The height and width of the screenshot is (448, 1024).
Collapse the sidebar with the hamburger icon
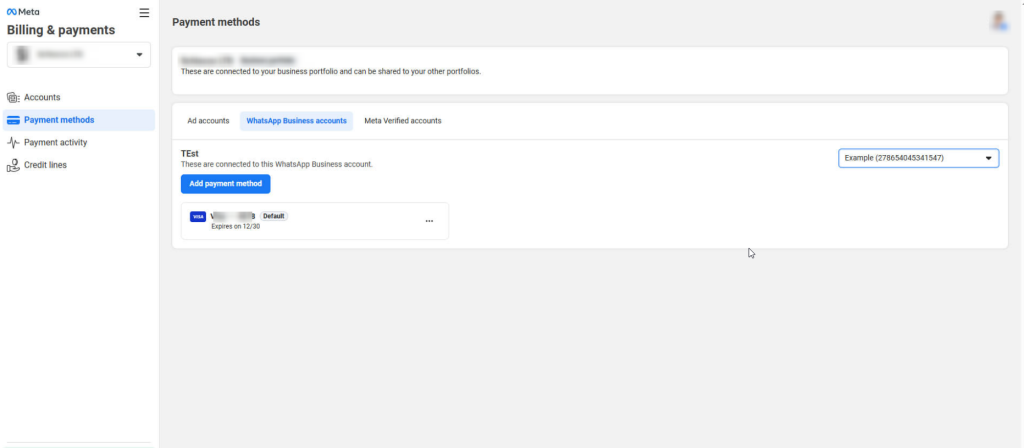pos(144,13)
